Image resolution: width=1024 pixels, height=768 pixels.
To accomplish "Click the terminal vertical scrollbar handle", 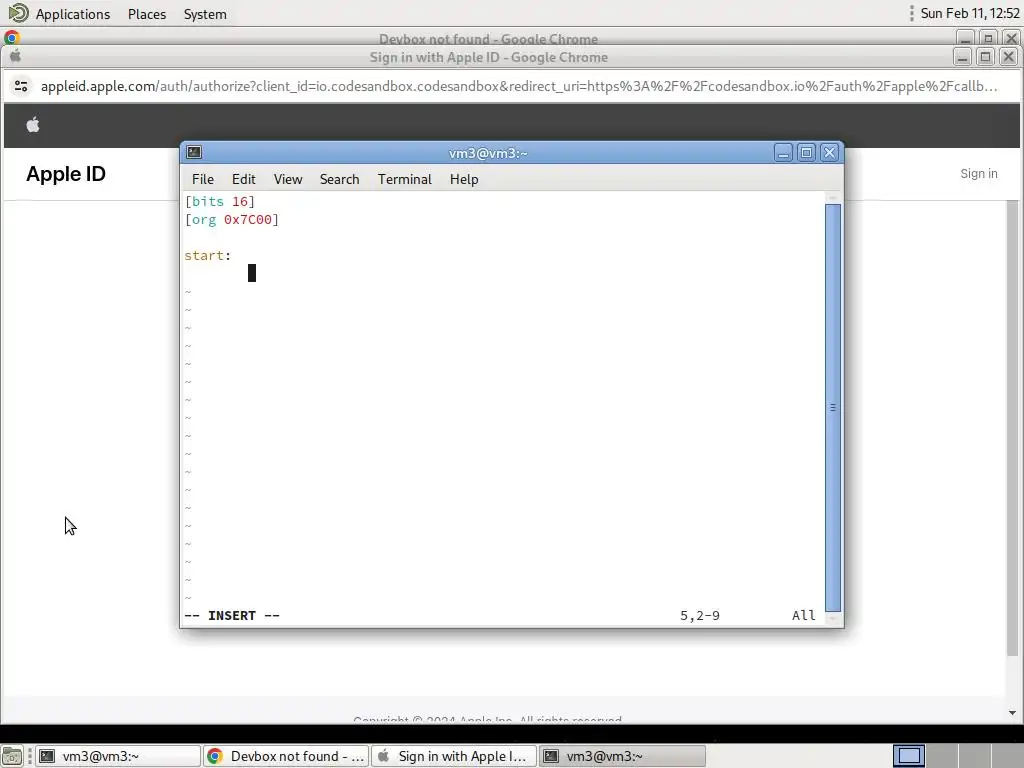I will click(833, 407).
